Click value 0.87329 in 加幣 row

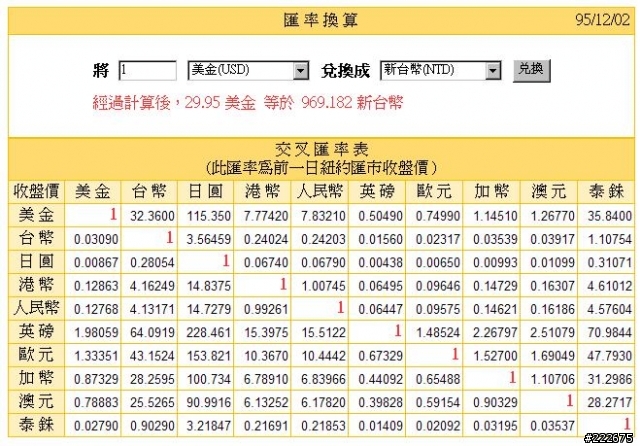coord(96,379)
